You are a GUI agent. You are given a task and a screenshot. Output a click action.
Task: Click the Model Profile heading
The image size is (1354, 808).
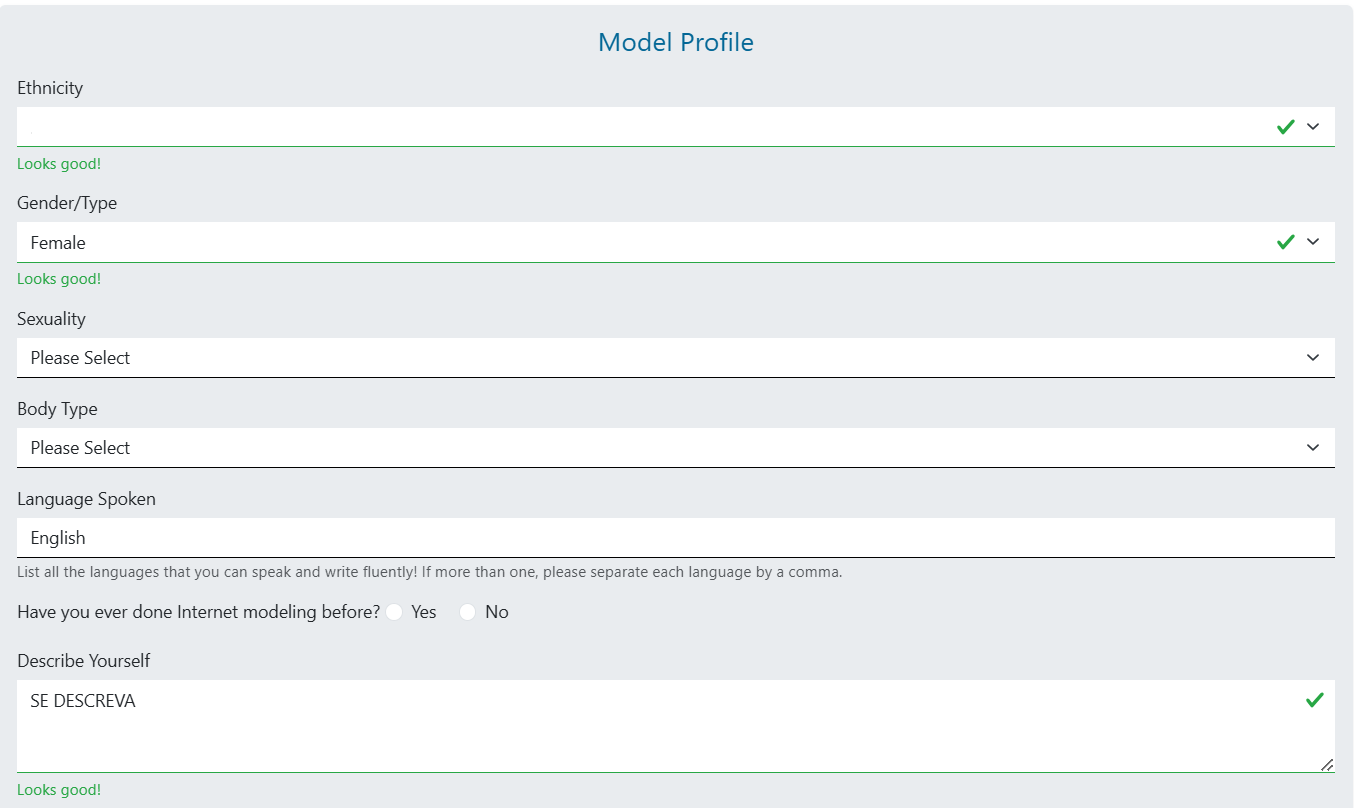[676, 42]
